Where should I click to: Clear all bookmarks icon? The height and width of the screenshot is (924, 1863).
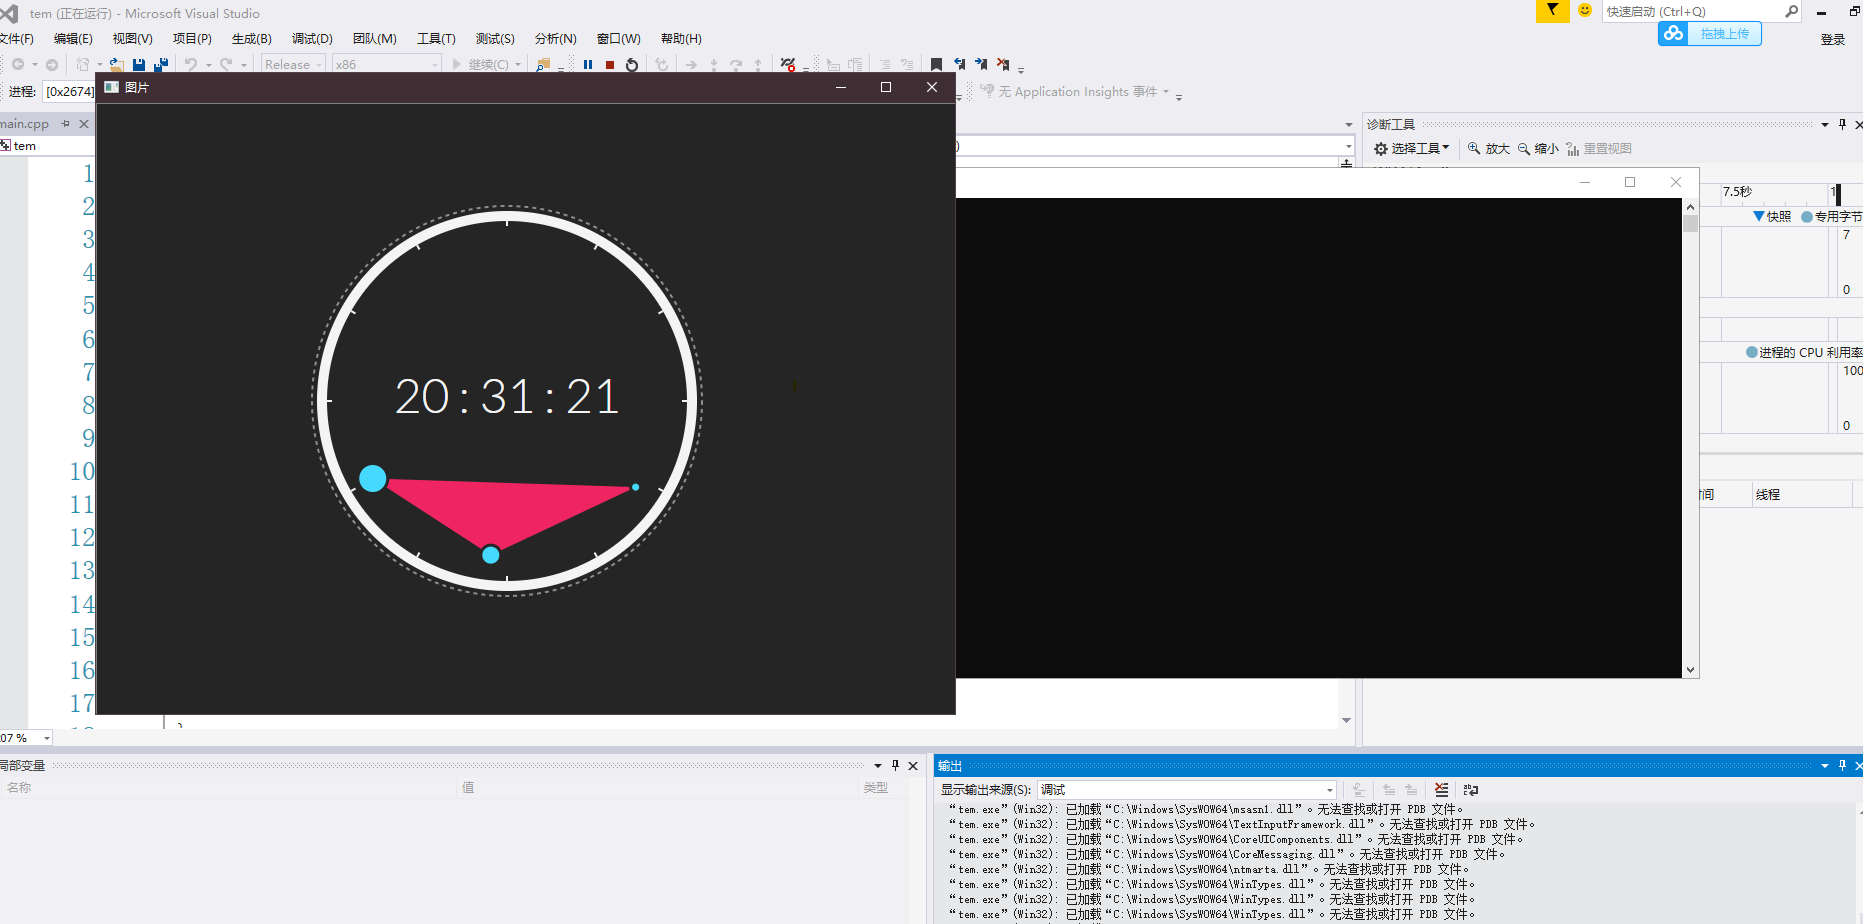[1003, 64]
